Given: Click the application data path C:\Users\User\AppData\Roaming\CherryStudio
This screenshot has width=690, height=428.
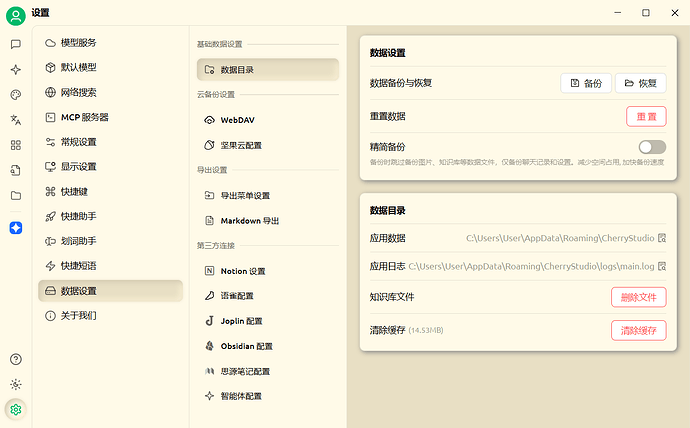Looking at the screenshot, I should [560, 238].
